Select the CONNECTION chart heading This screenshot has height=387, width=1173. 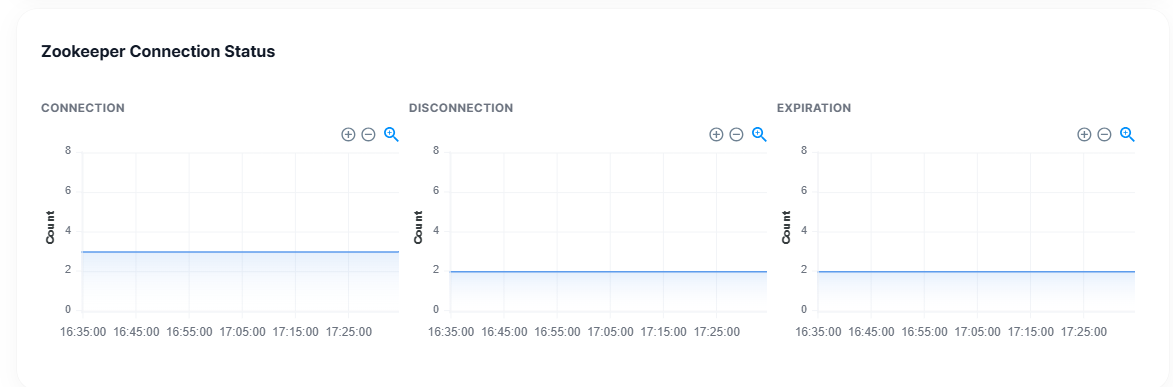tap(83, 108)
